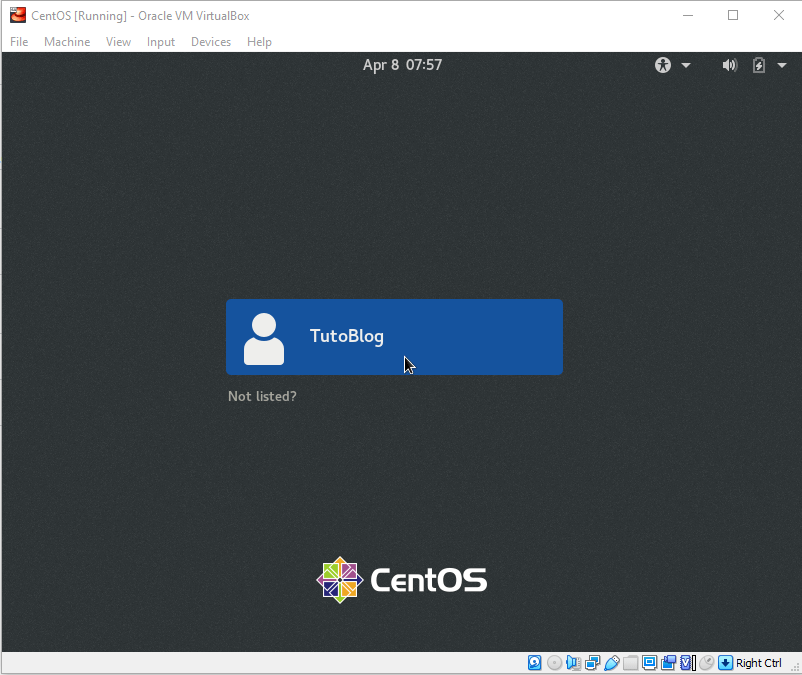Select the TutoBlog user account
This screenshot has width=802, height=675.
394,337
